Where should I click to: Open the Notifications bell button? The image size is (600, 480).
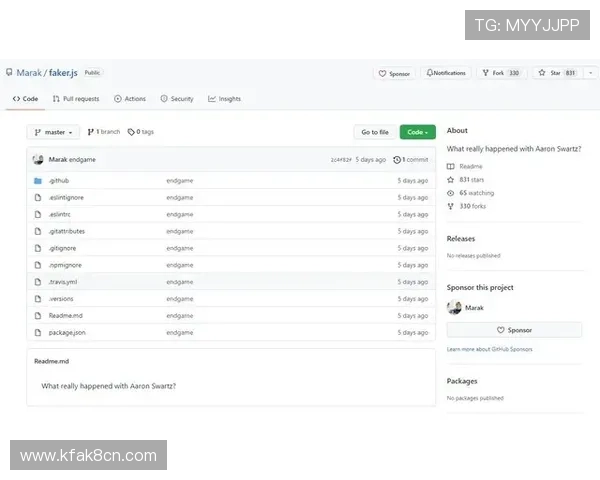click(x=446, y=73)
